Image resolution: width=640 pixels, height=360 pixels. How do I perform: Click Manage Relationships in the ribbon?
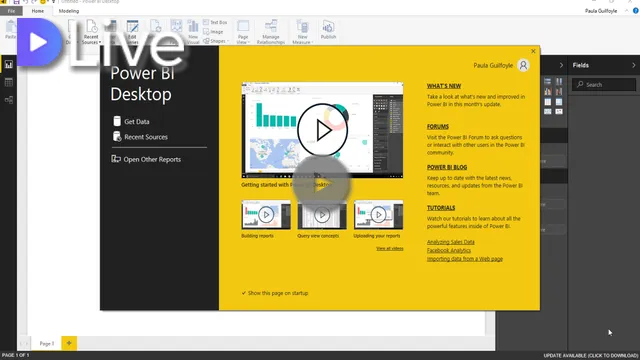[x=271, y=32]
